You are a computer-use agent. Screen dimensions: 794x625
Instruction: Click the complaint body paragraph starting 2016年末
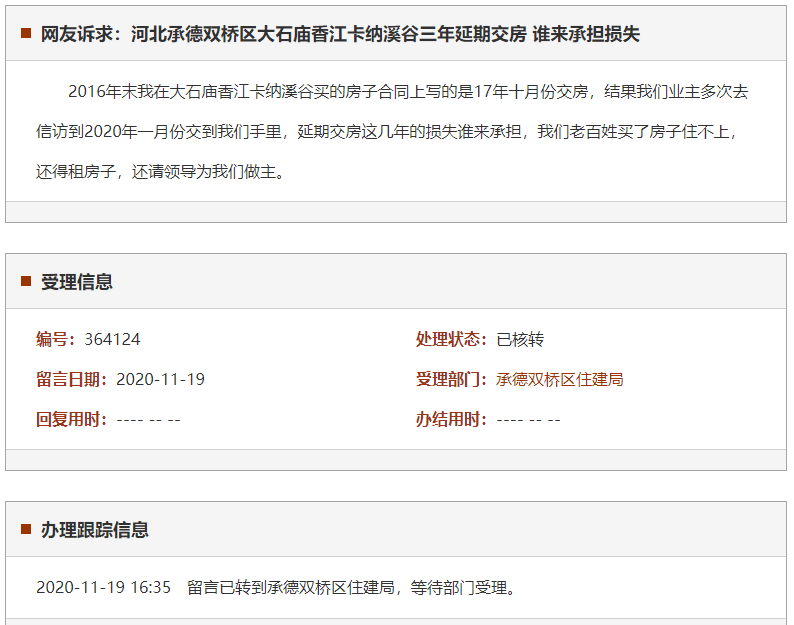[395, 132]
